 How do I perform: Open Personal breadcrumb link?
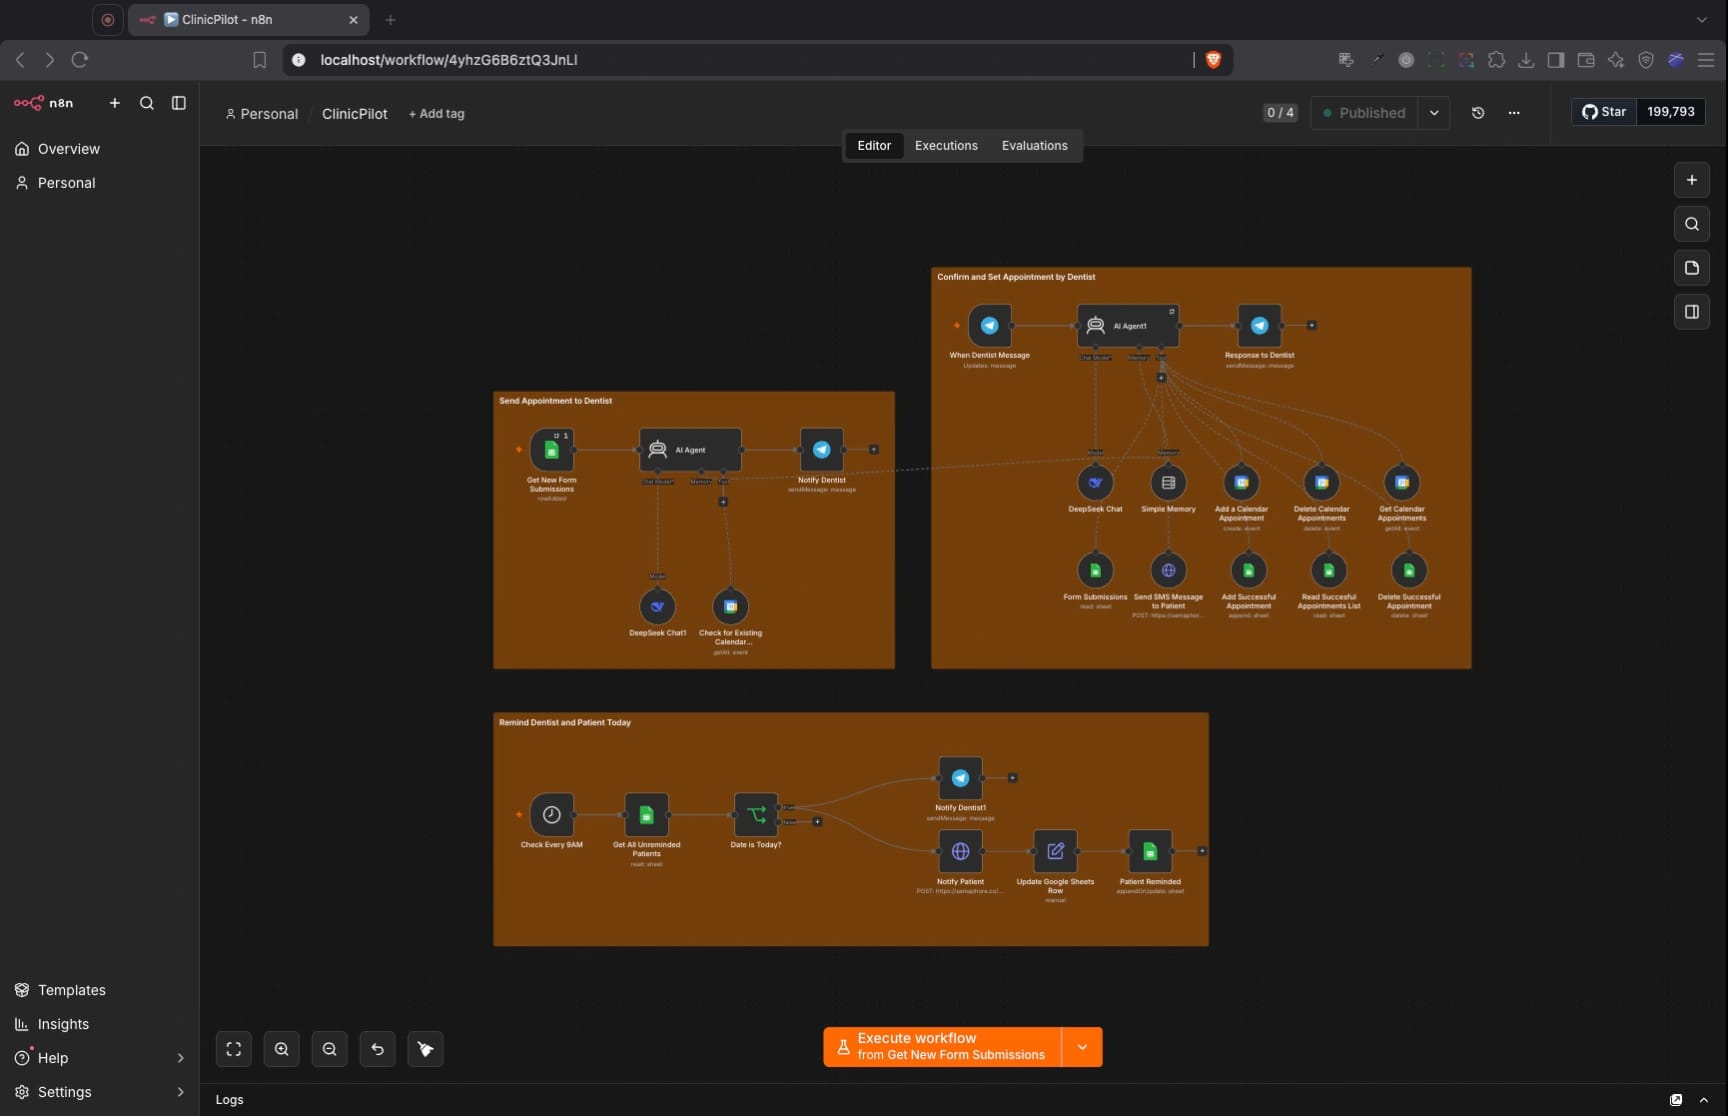point(262,114)
